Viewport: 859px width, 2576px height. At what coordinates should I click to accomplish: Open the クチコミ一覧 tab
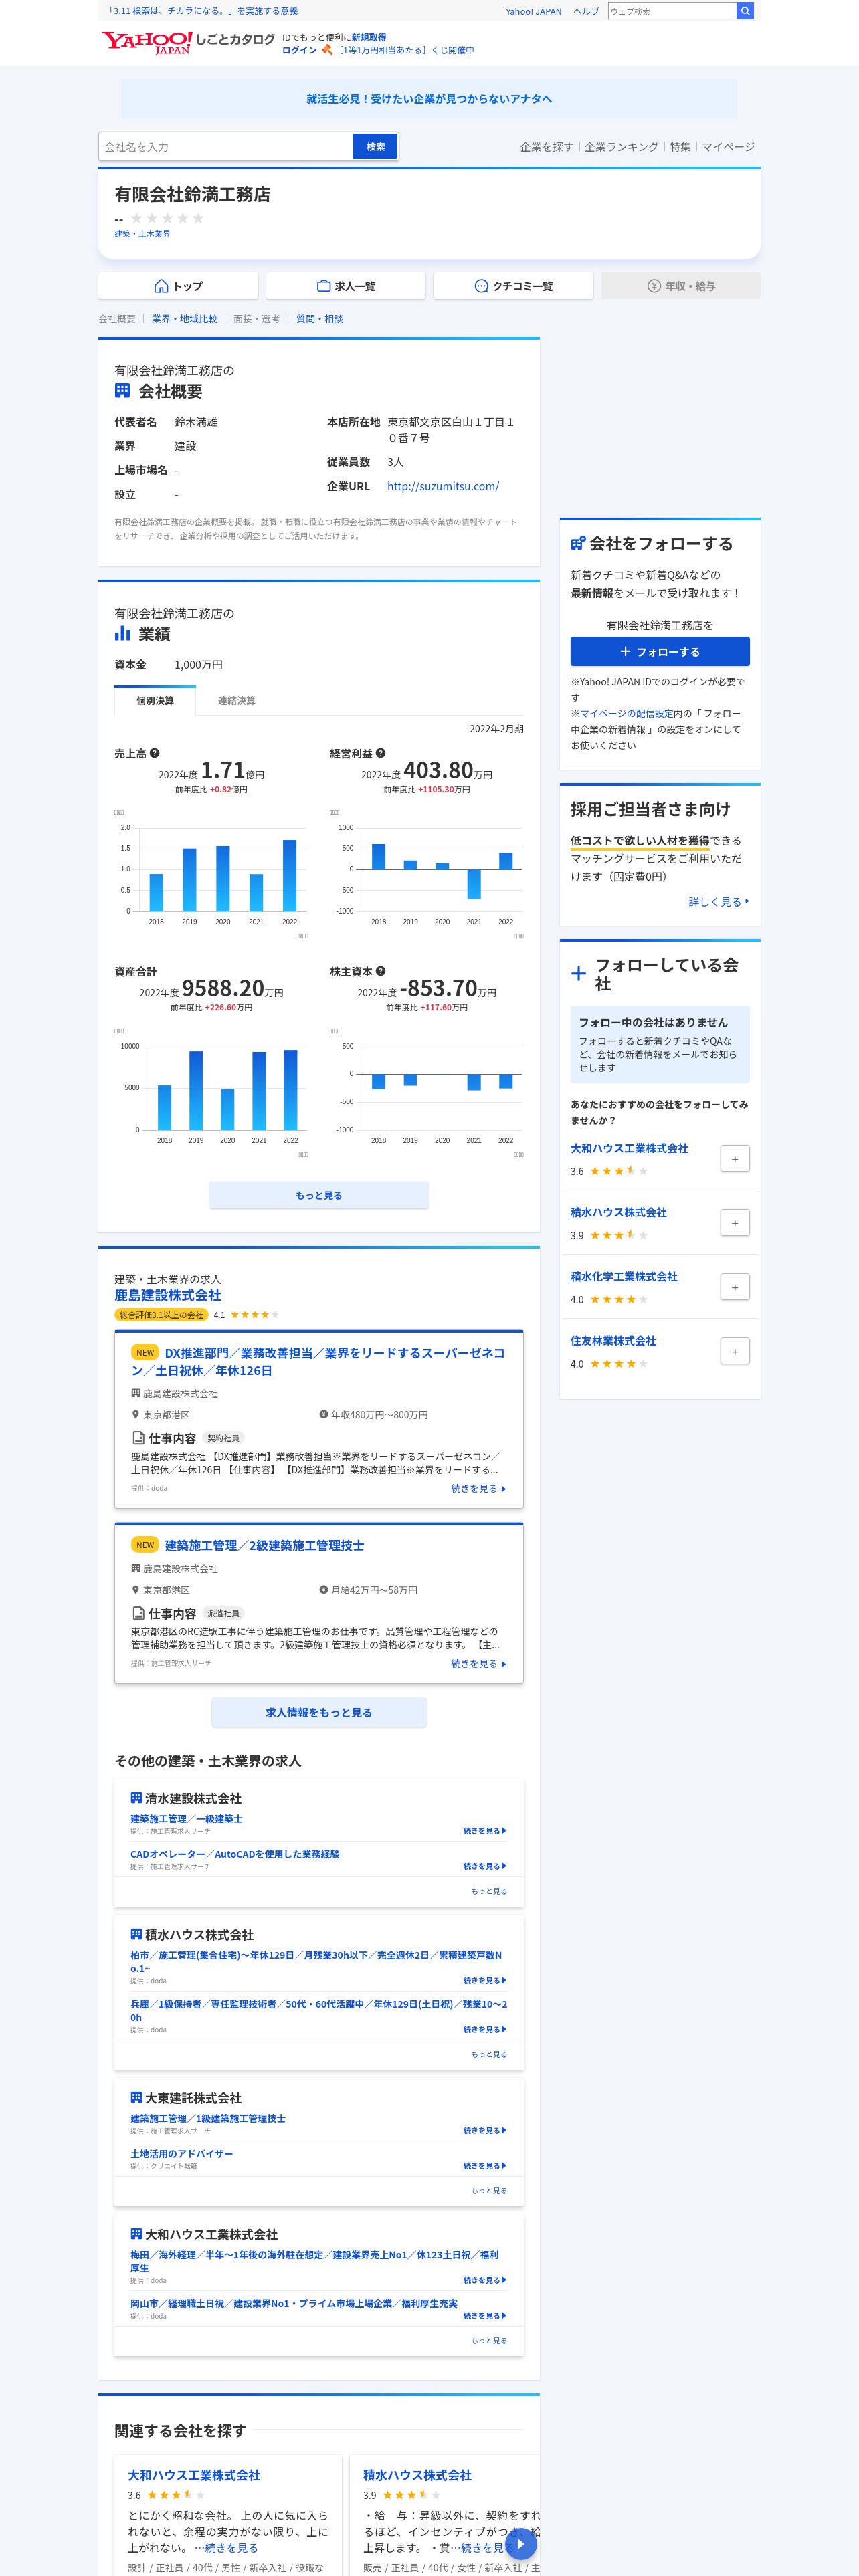513,286
